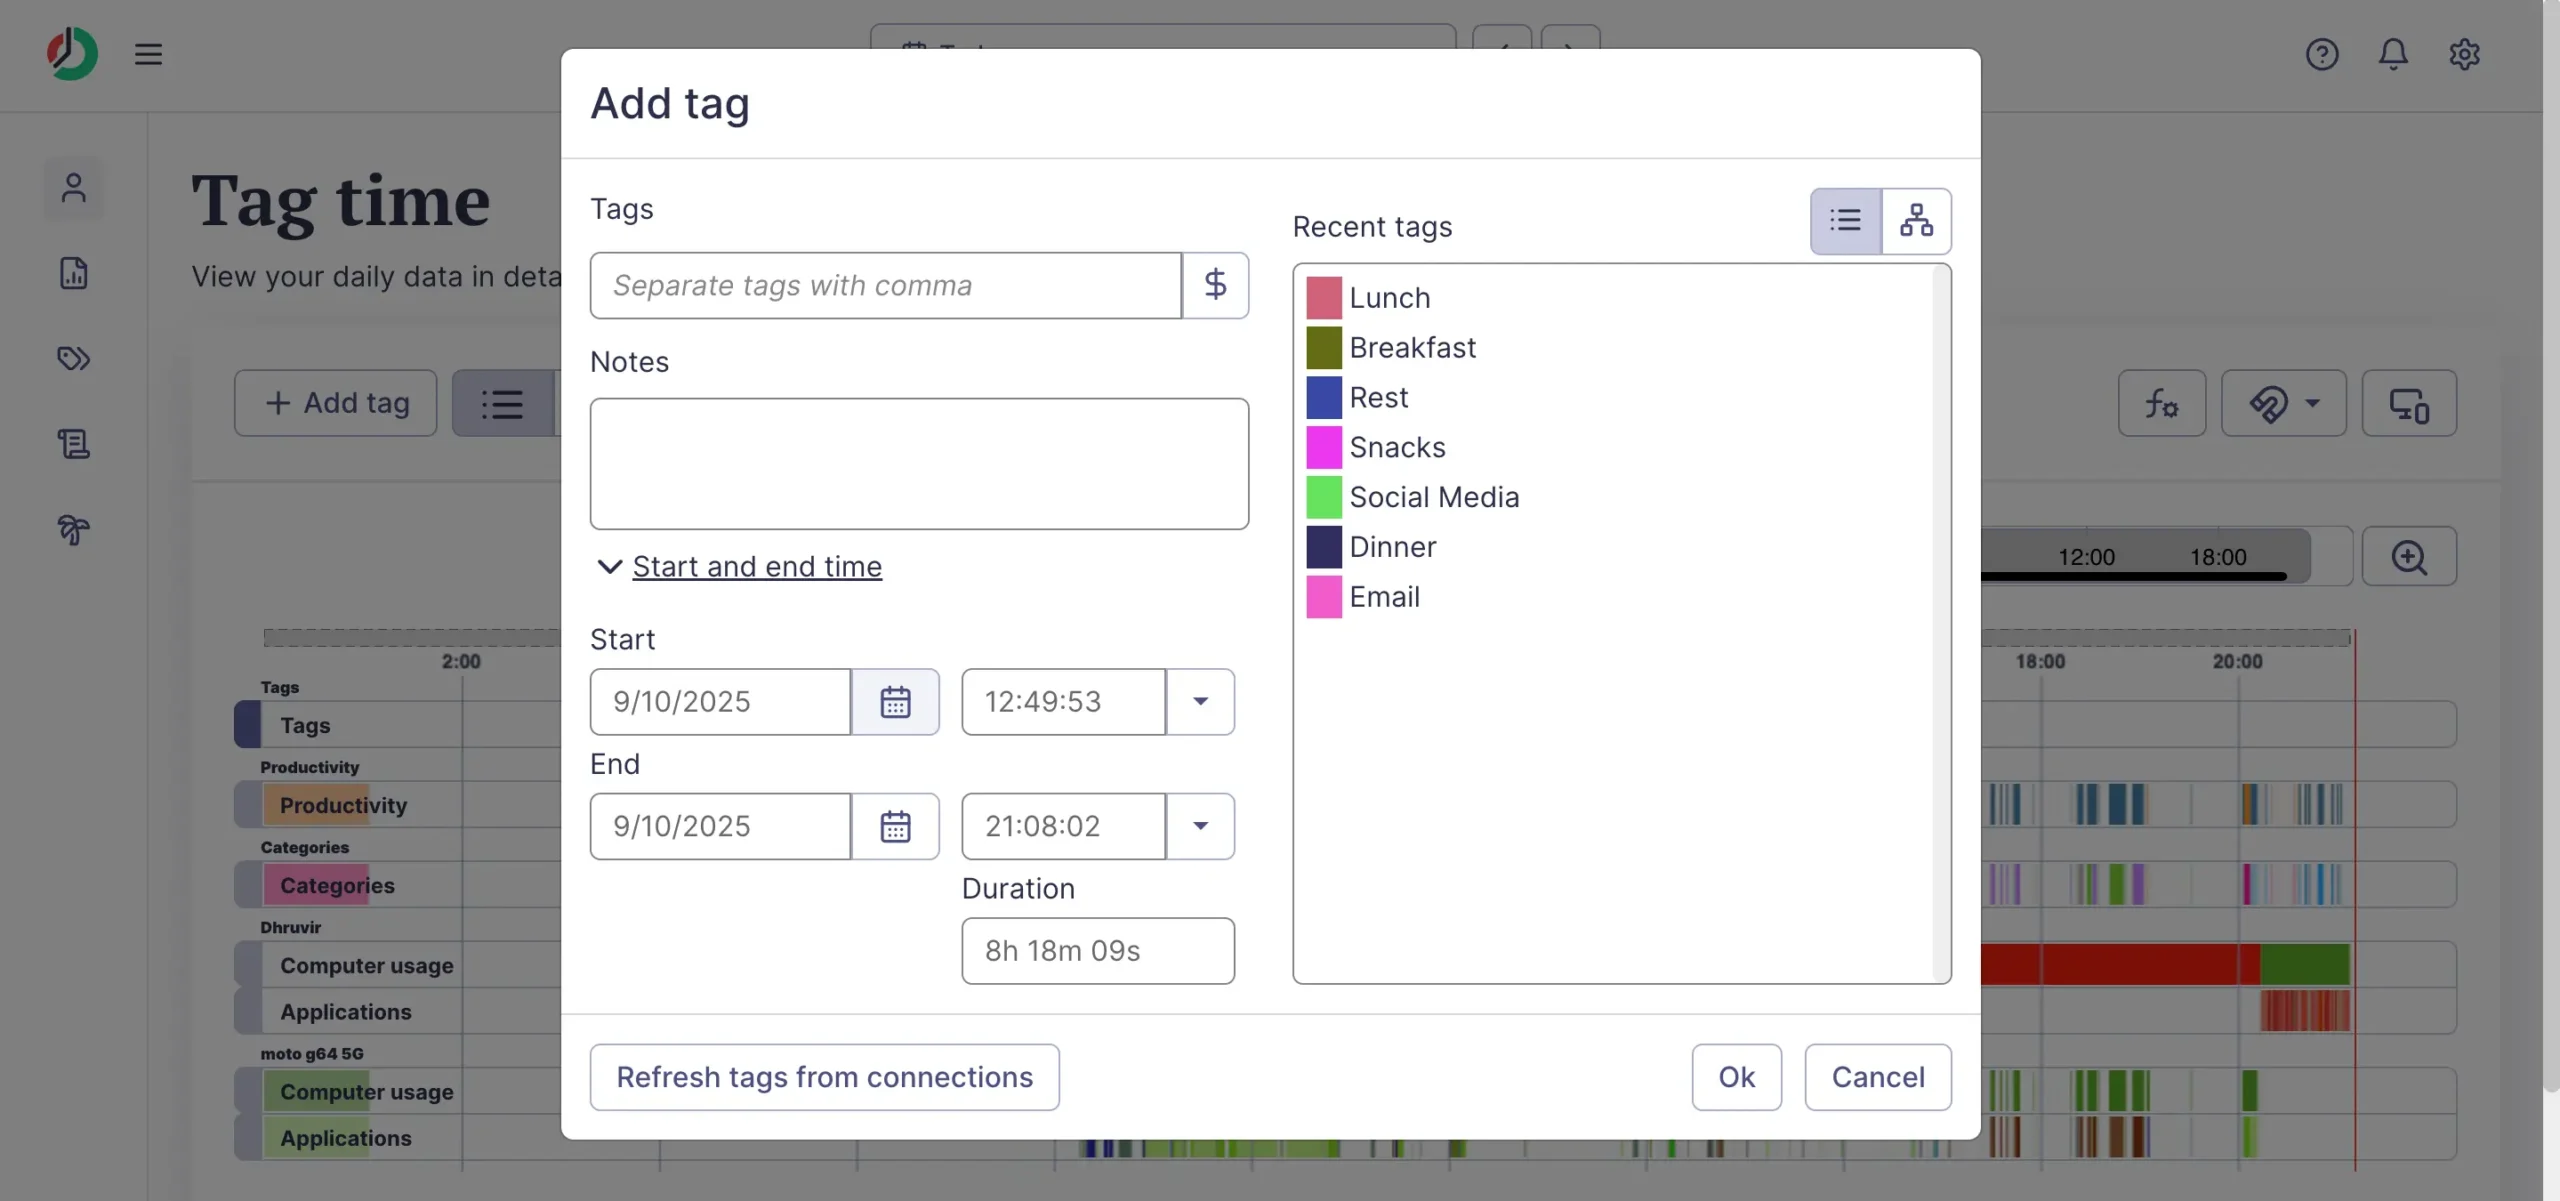The image size is (2560, 1201).
Task: Select the Social Media recent tag
Action: [1434, 497]
